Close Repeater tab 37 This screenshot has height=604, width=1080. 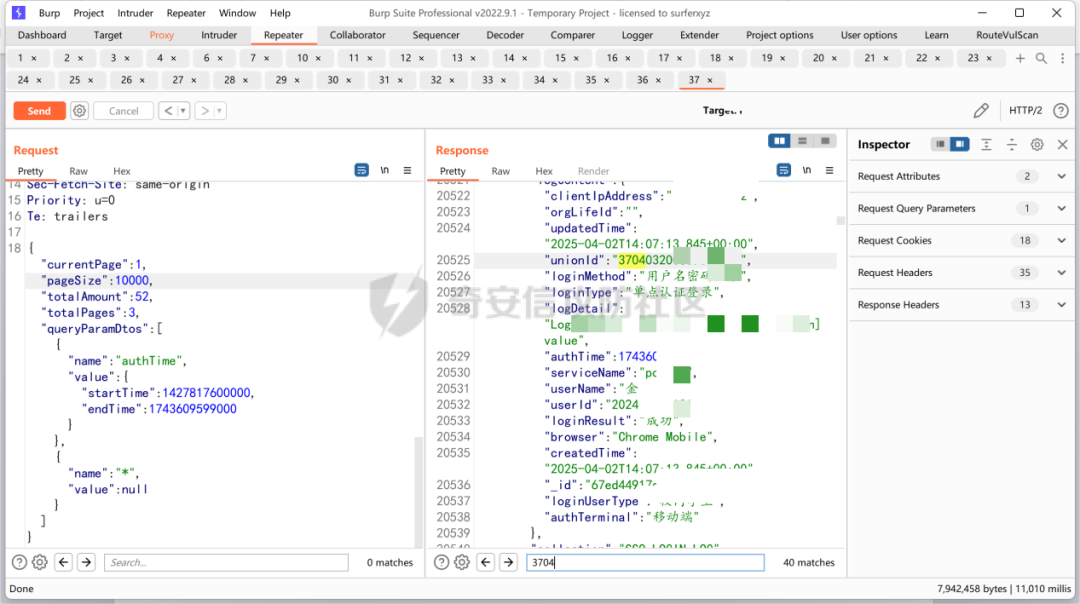pos(710,81)
